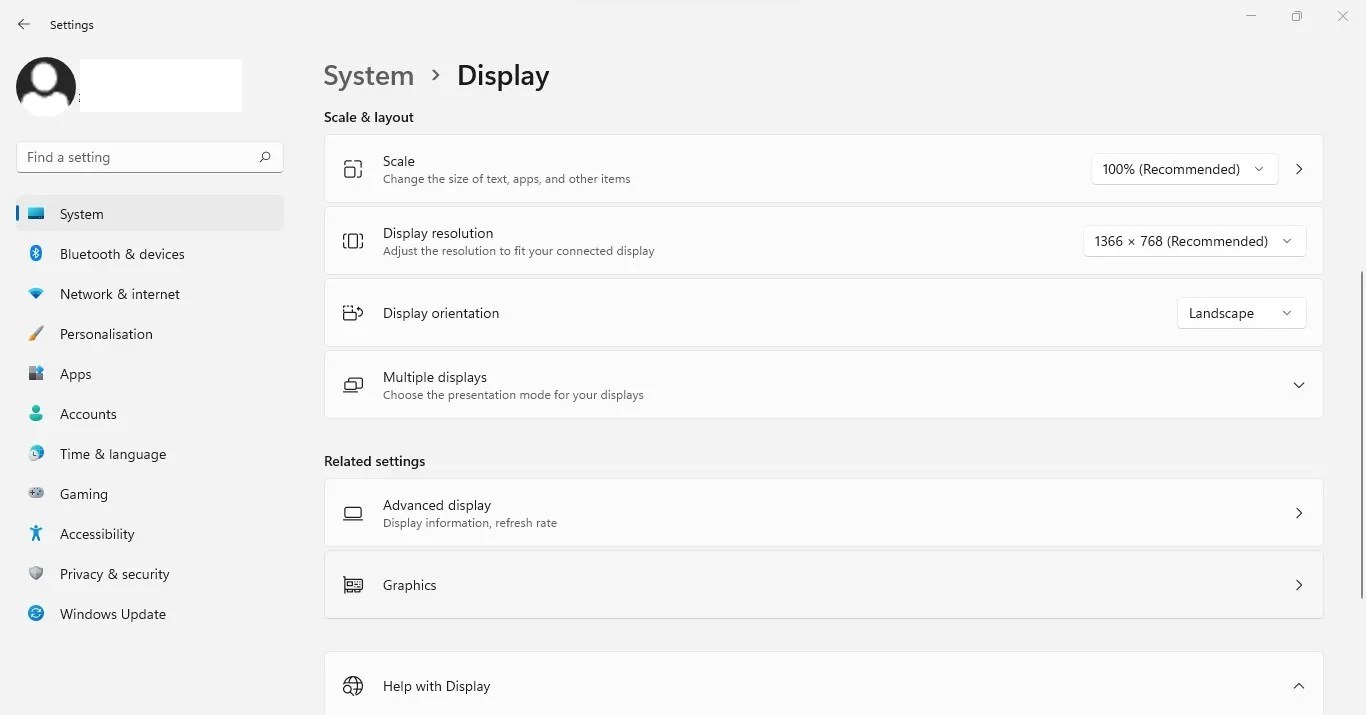1366x715 pixels.
Task: Select Time & language in the sidebar
Action: [112, 454]
